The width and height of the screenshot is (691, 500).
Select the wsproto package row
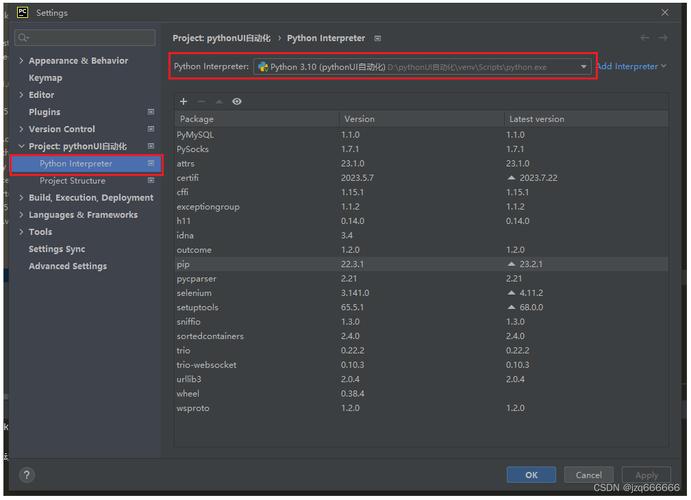click(x=421, y=408)
